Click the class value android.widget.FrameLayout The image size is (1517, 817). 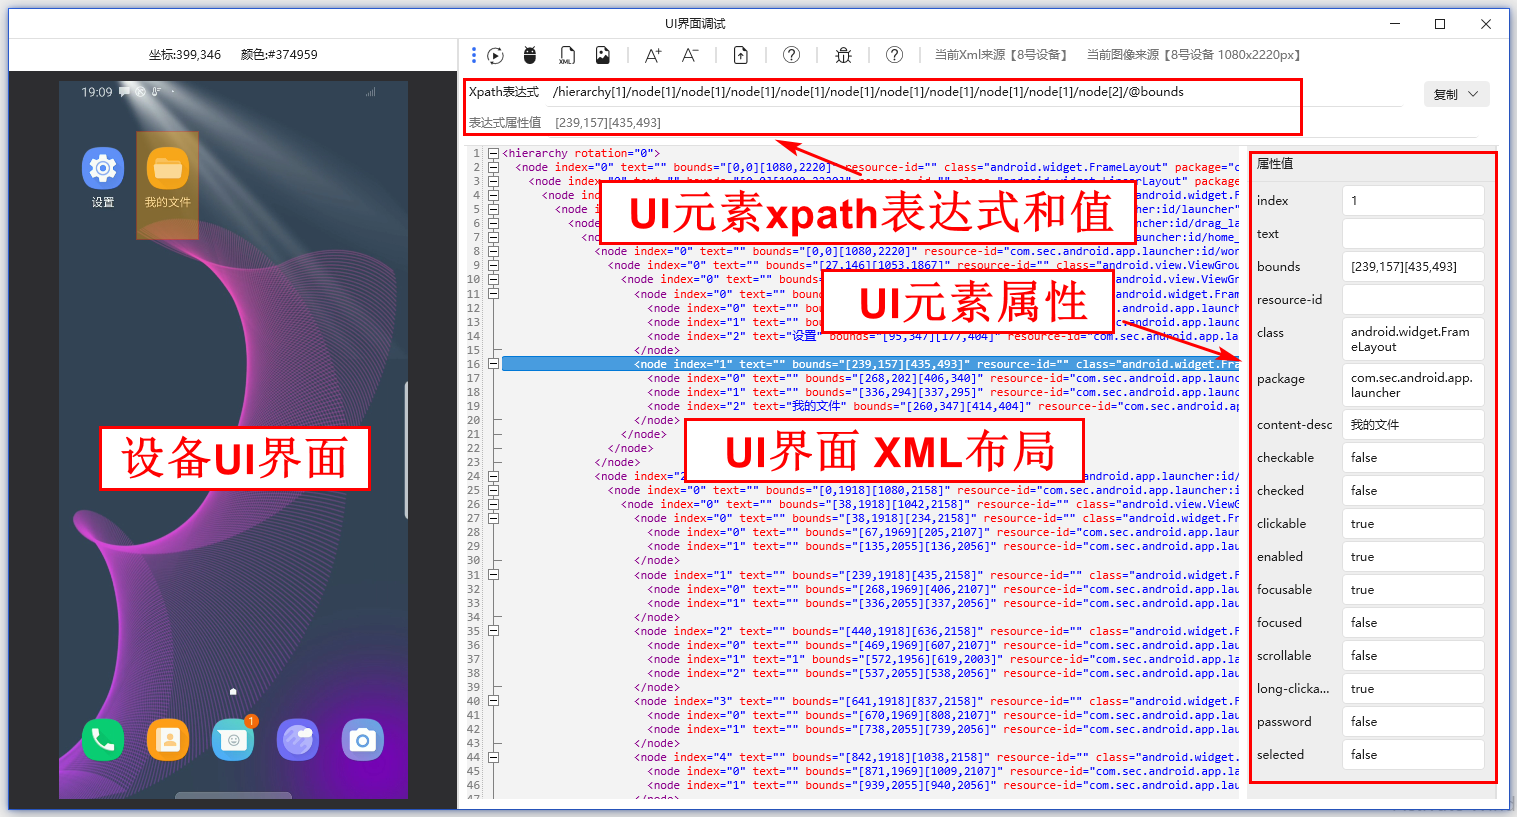pyautogui.click(x=1413, y=339)
